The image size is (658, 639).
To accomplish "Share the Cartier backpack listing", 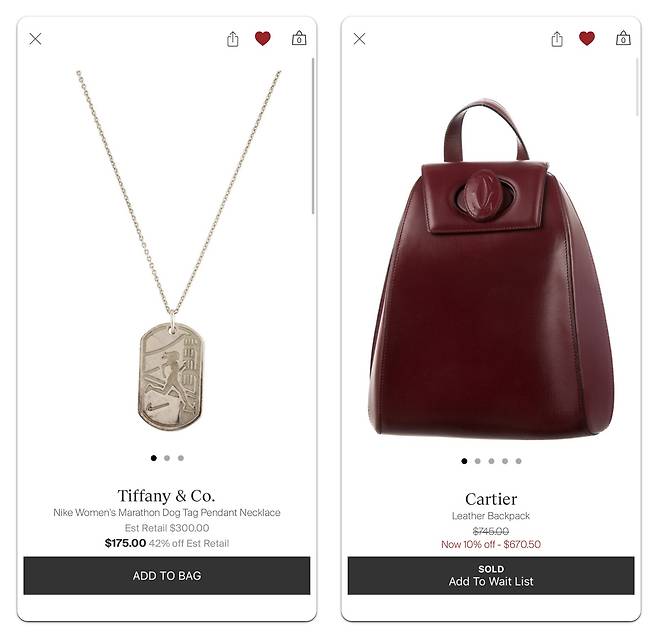I will 557,39.
